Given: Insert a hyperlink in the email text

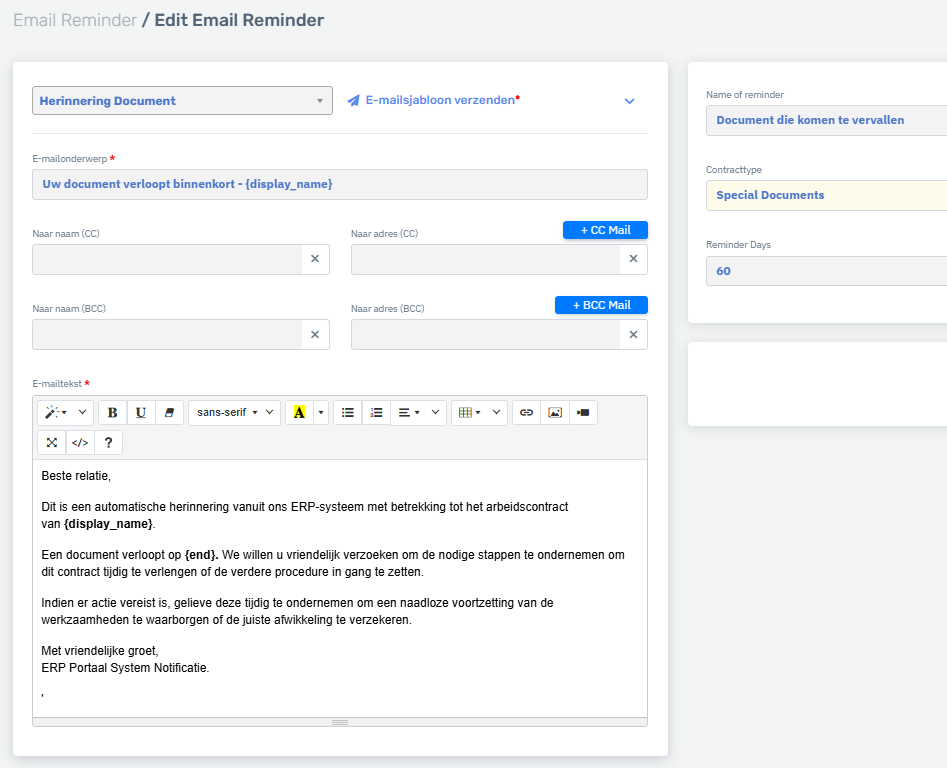Looking at the screenshot, I should coord(526,412).
